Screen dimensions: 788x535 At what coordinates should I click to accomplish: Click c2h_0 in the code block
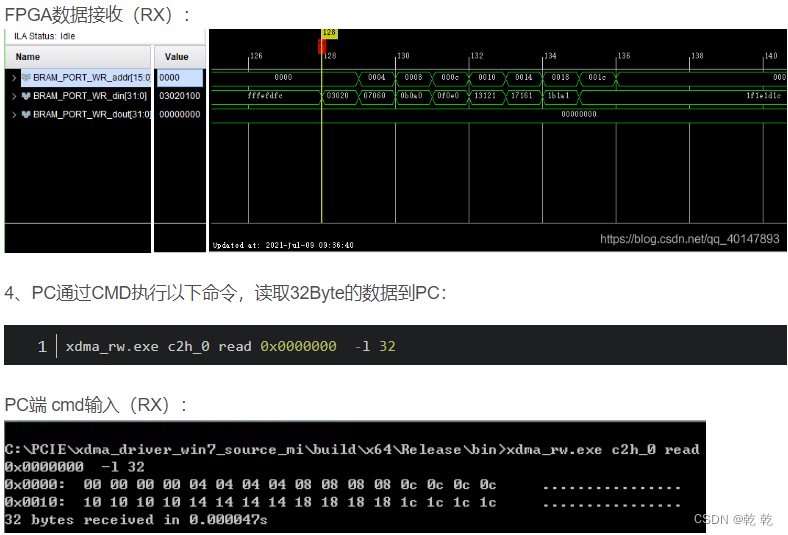(x=188, y=347)
